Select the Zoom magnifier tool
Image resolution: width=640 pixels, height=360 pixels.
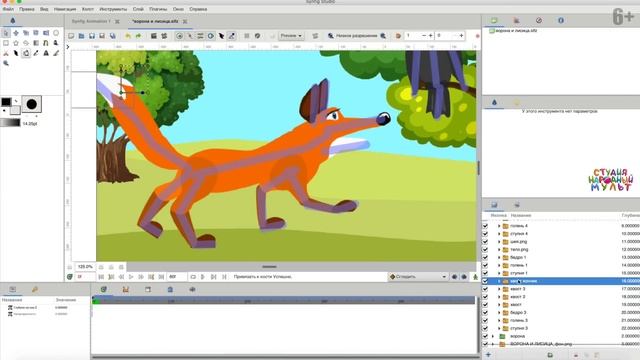click(x=6, y=63)
